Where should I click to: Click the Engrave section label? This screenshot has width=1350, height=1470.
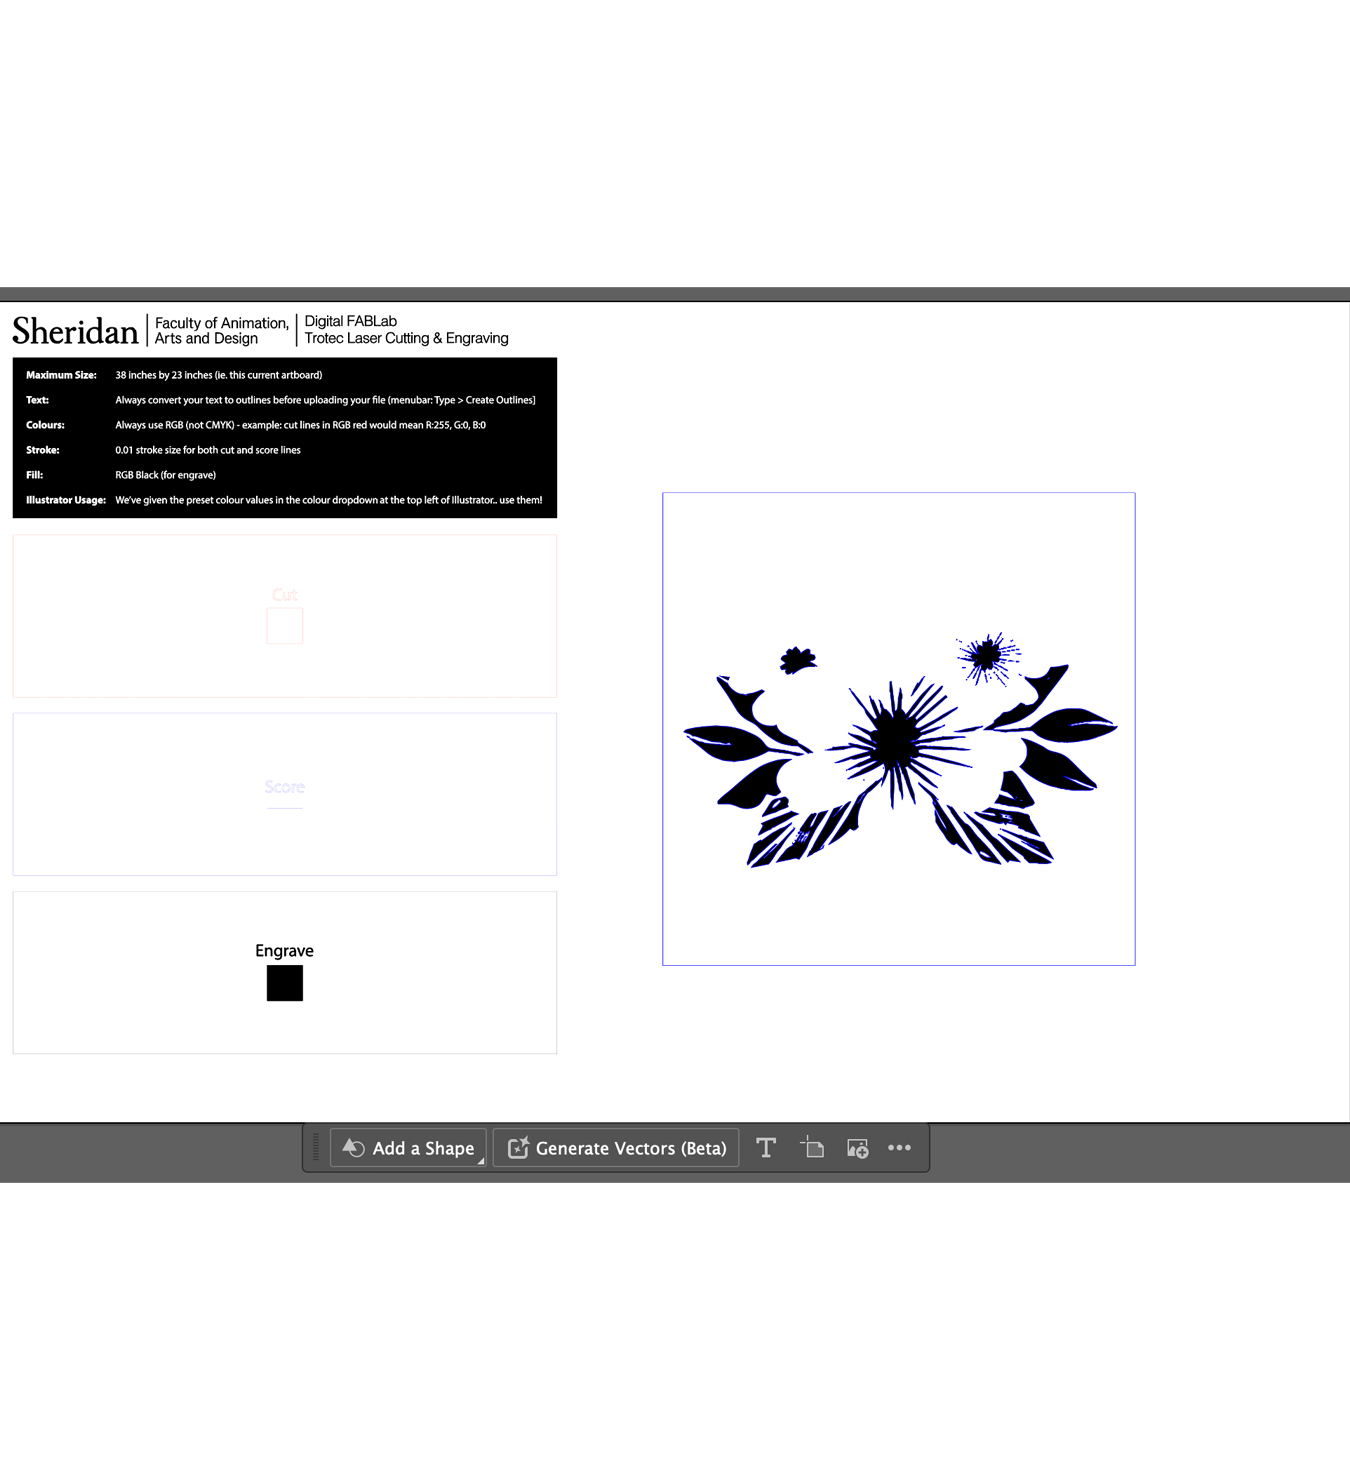tap(284, 950)
